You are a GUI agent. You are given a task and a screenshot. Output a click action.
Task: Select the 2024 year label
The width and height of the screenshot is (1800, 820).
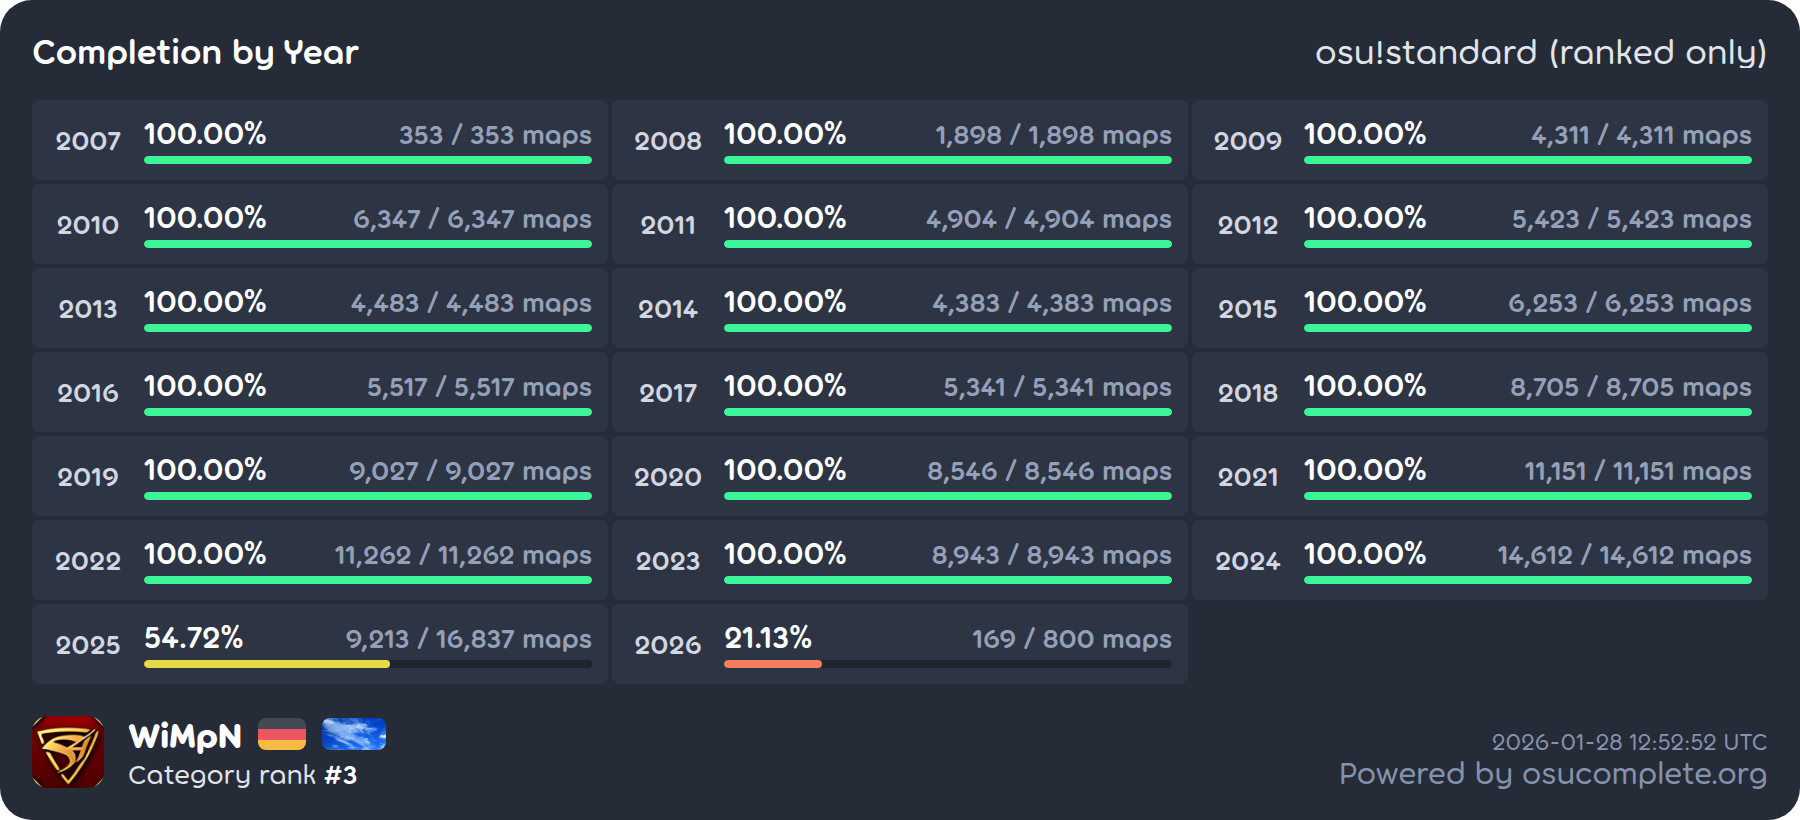[x=1247, y=561]
